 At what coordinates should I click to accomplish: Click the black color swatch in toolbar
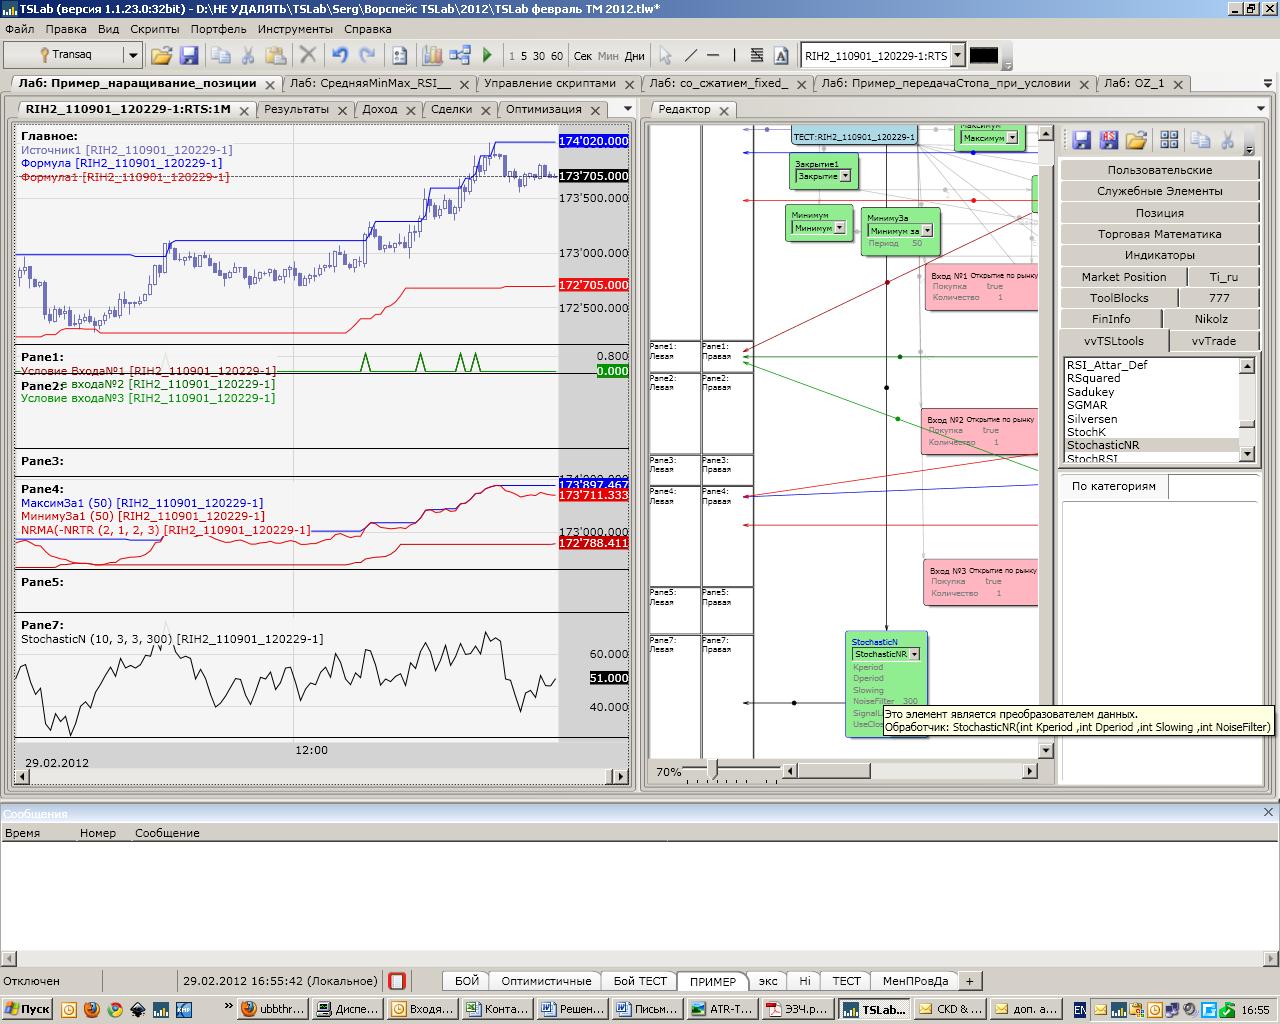[983, 56]
